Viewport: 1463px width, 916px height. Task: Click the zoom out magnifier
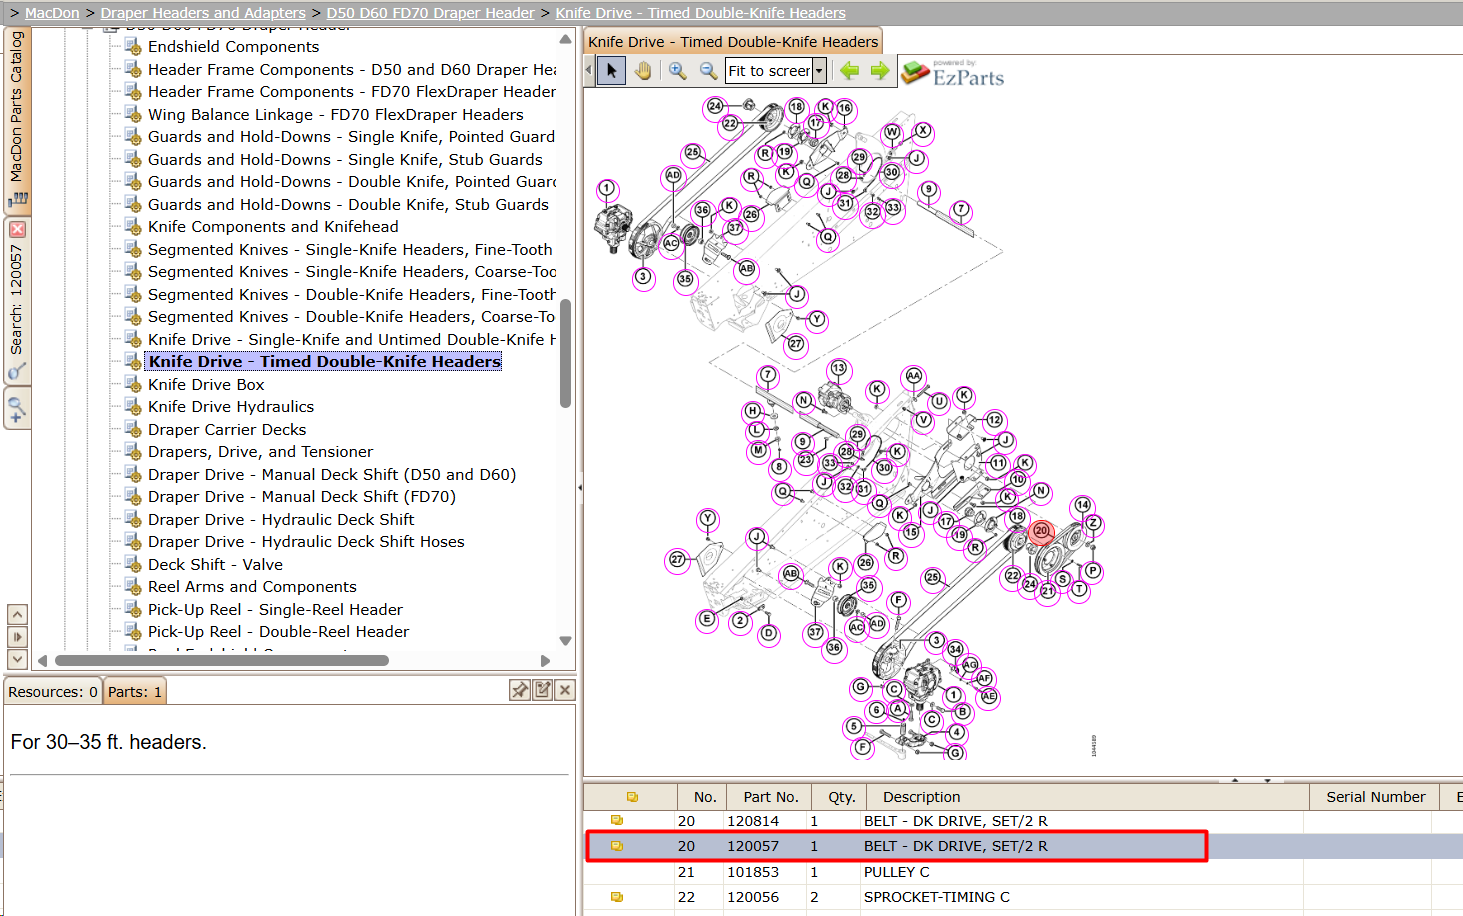708,71
